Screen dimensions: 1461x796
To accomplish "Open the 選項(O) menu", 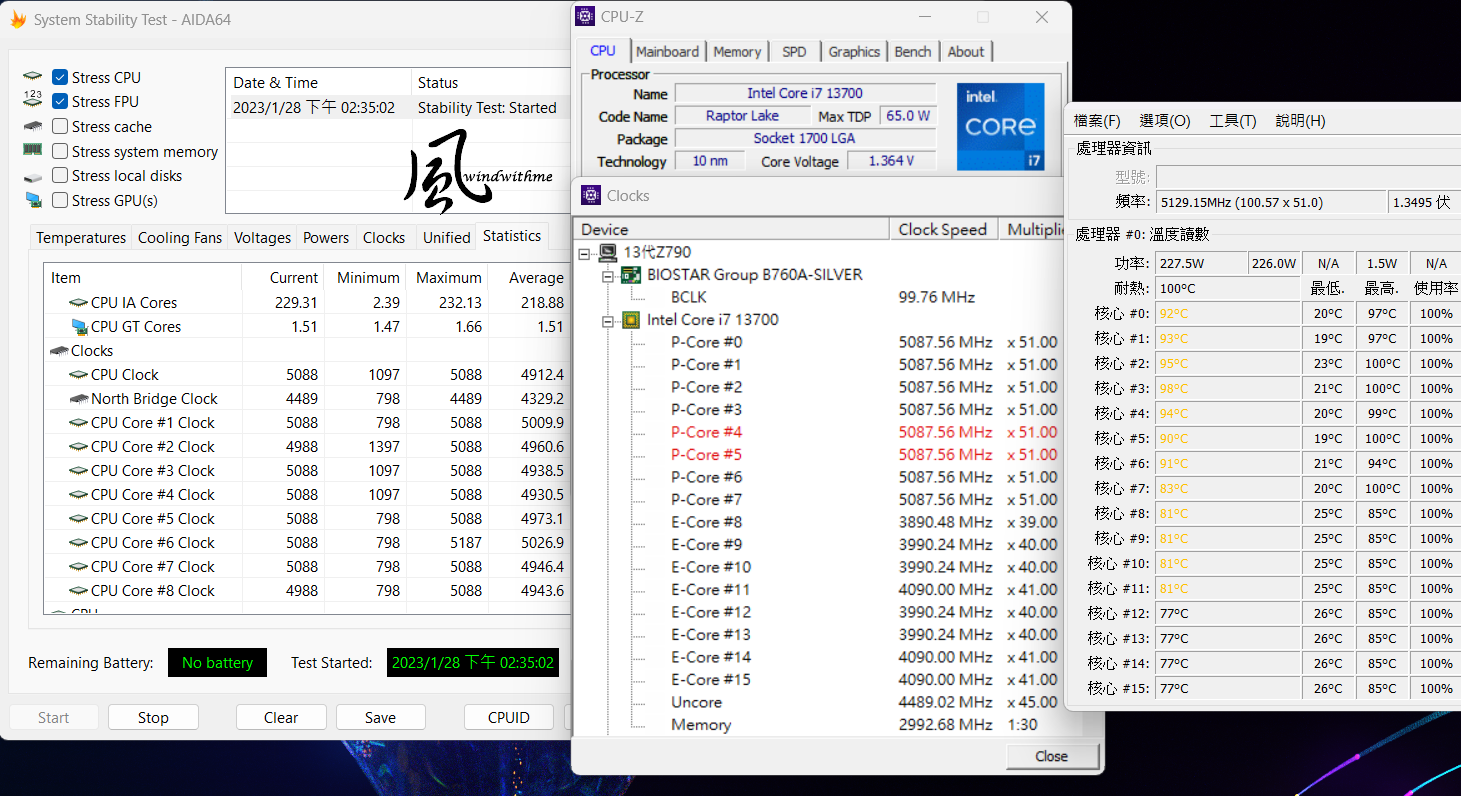I will [1164, 120].
